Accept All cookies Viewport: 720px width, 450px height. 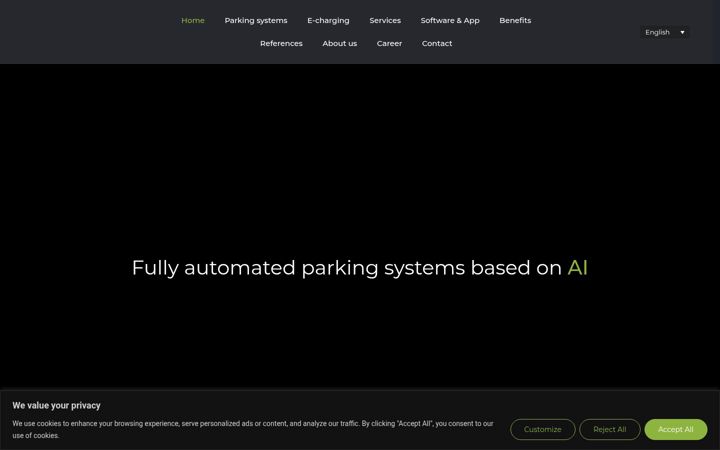pyautogui.click(x=675, y=429)
